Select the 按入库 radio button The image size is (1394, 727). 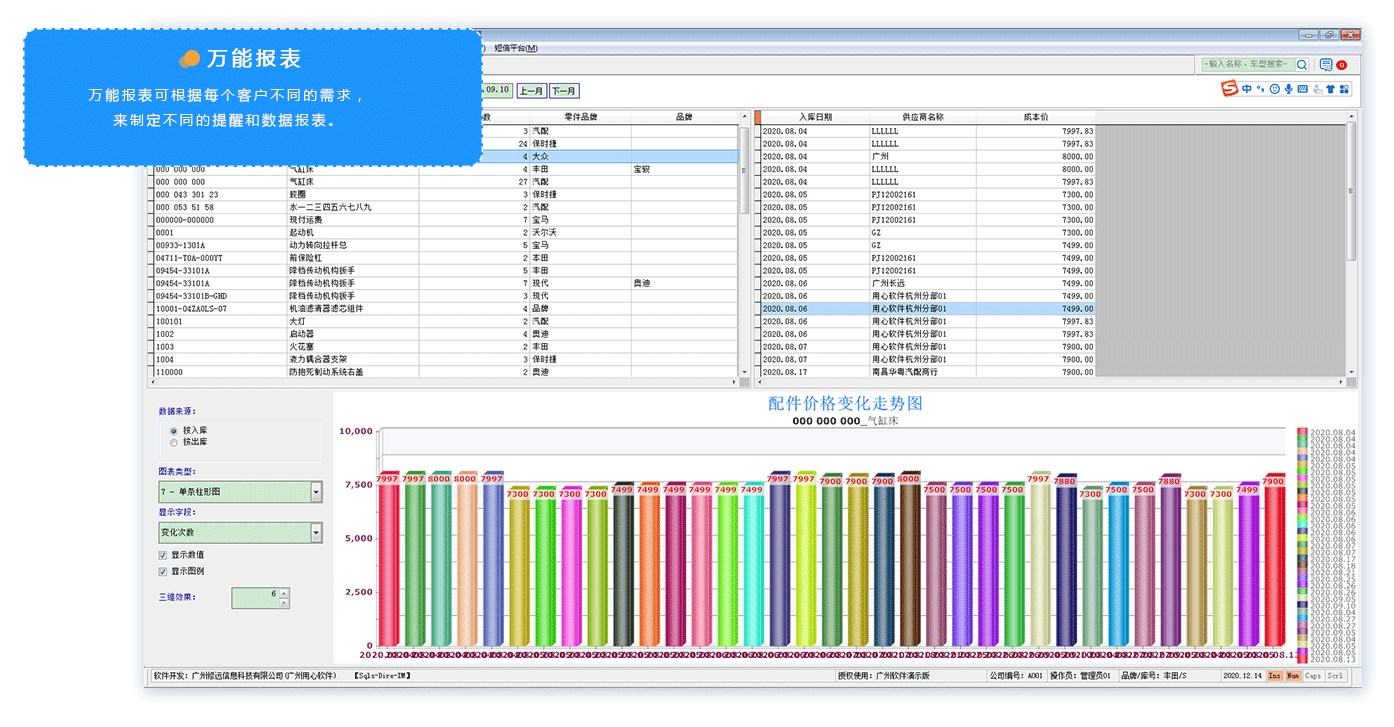(174, 430)
